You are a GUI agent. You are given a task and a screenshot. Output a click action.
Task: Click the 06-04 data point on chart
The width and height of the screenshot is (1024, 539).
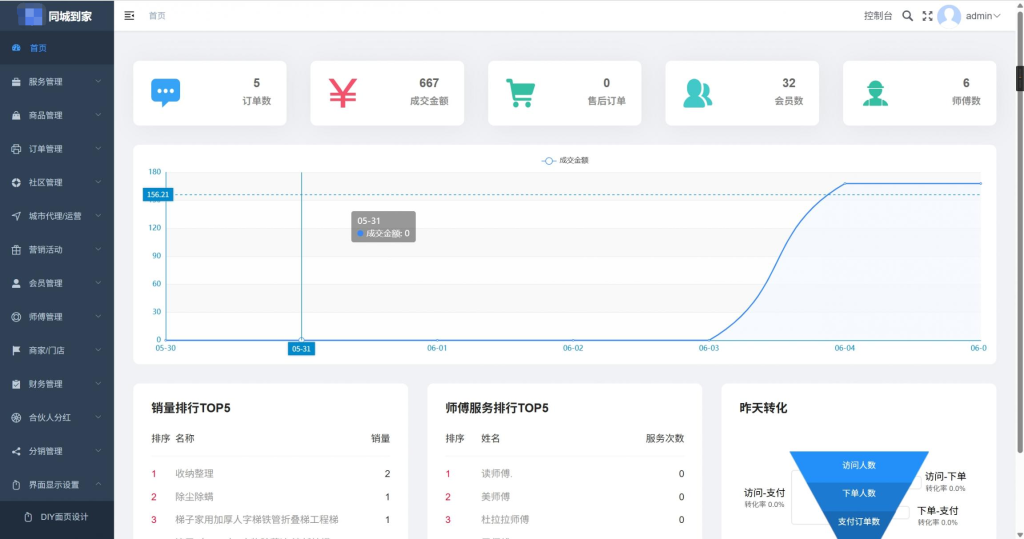844,184
